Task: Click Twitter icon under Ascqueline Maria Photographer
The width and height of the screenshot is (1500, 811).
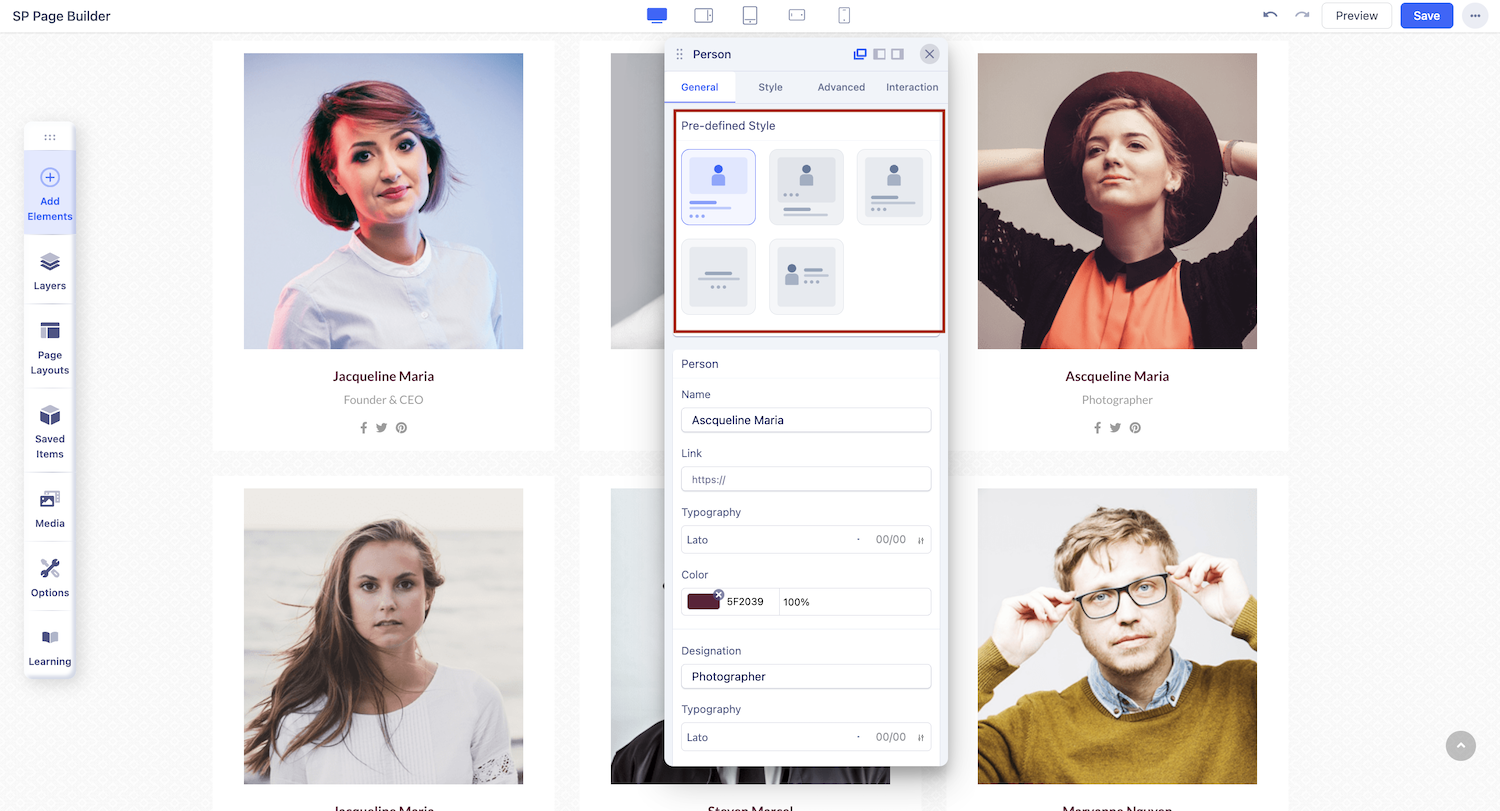Action: click(1116, 428)
